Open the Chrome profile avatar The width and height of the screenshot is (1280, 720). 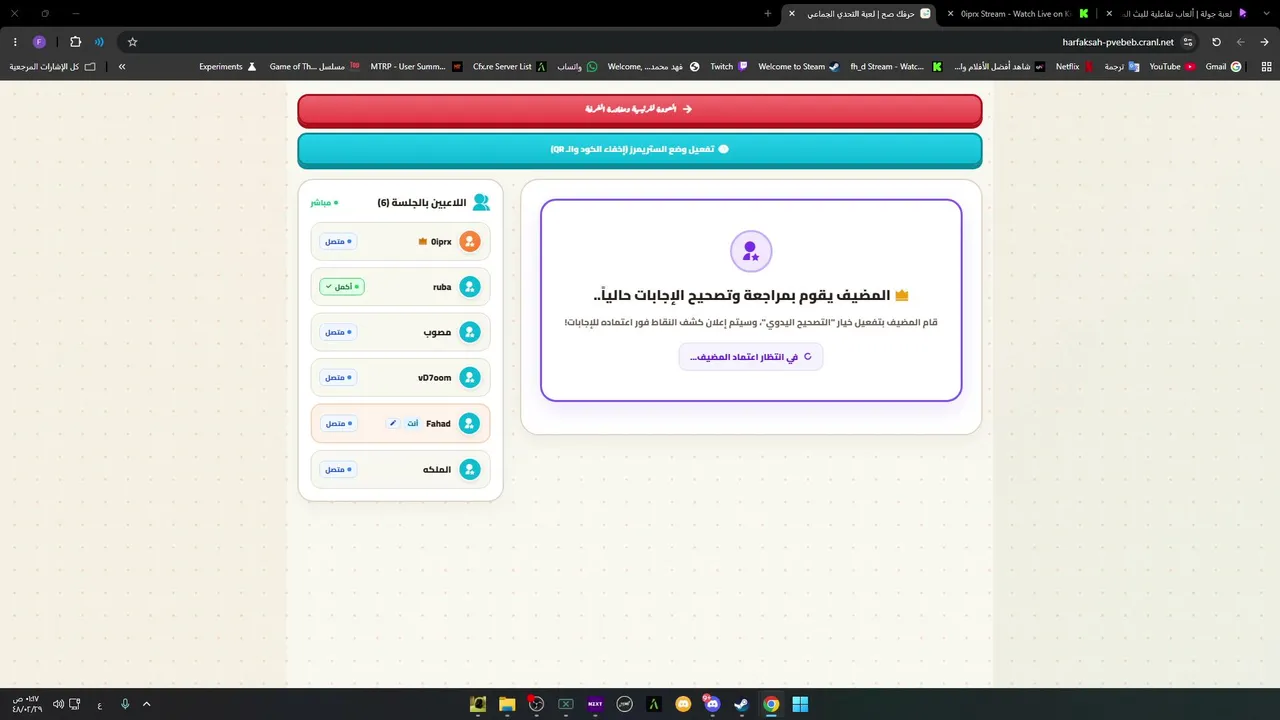tap(39, 42)
